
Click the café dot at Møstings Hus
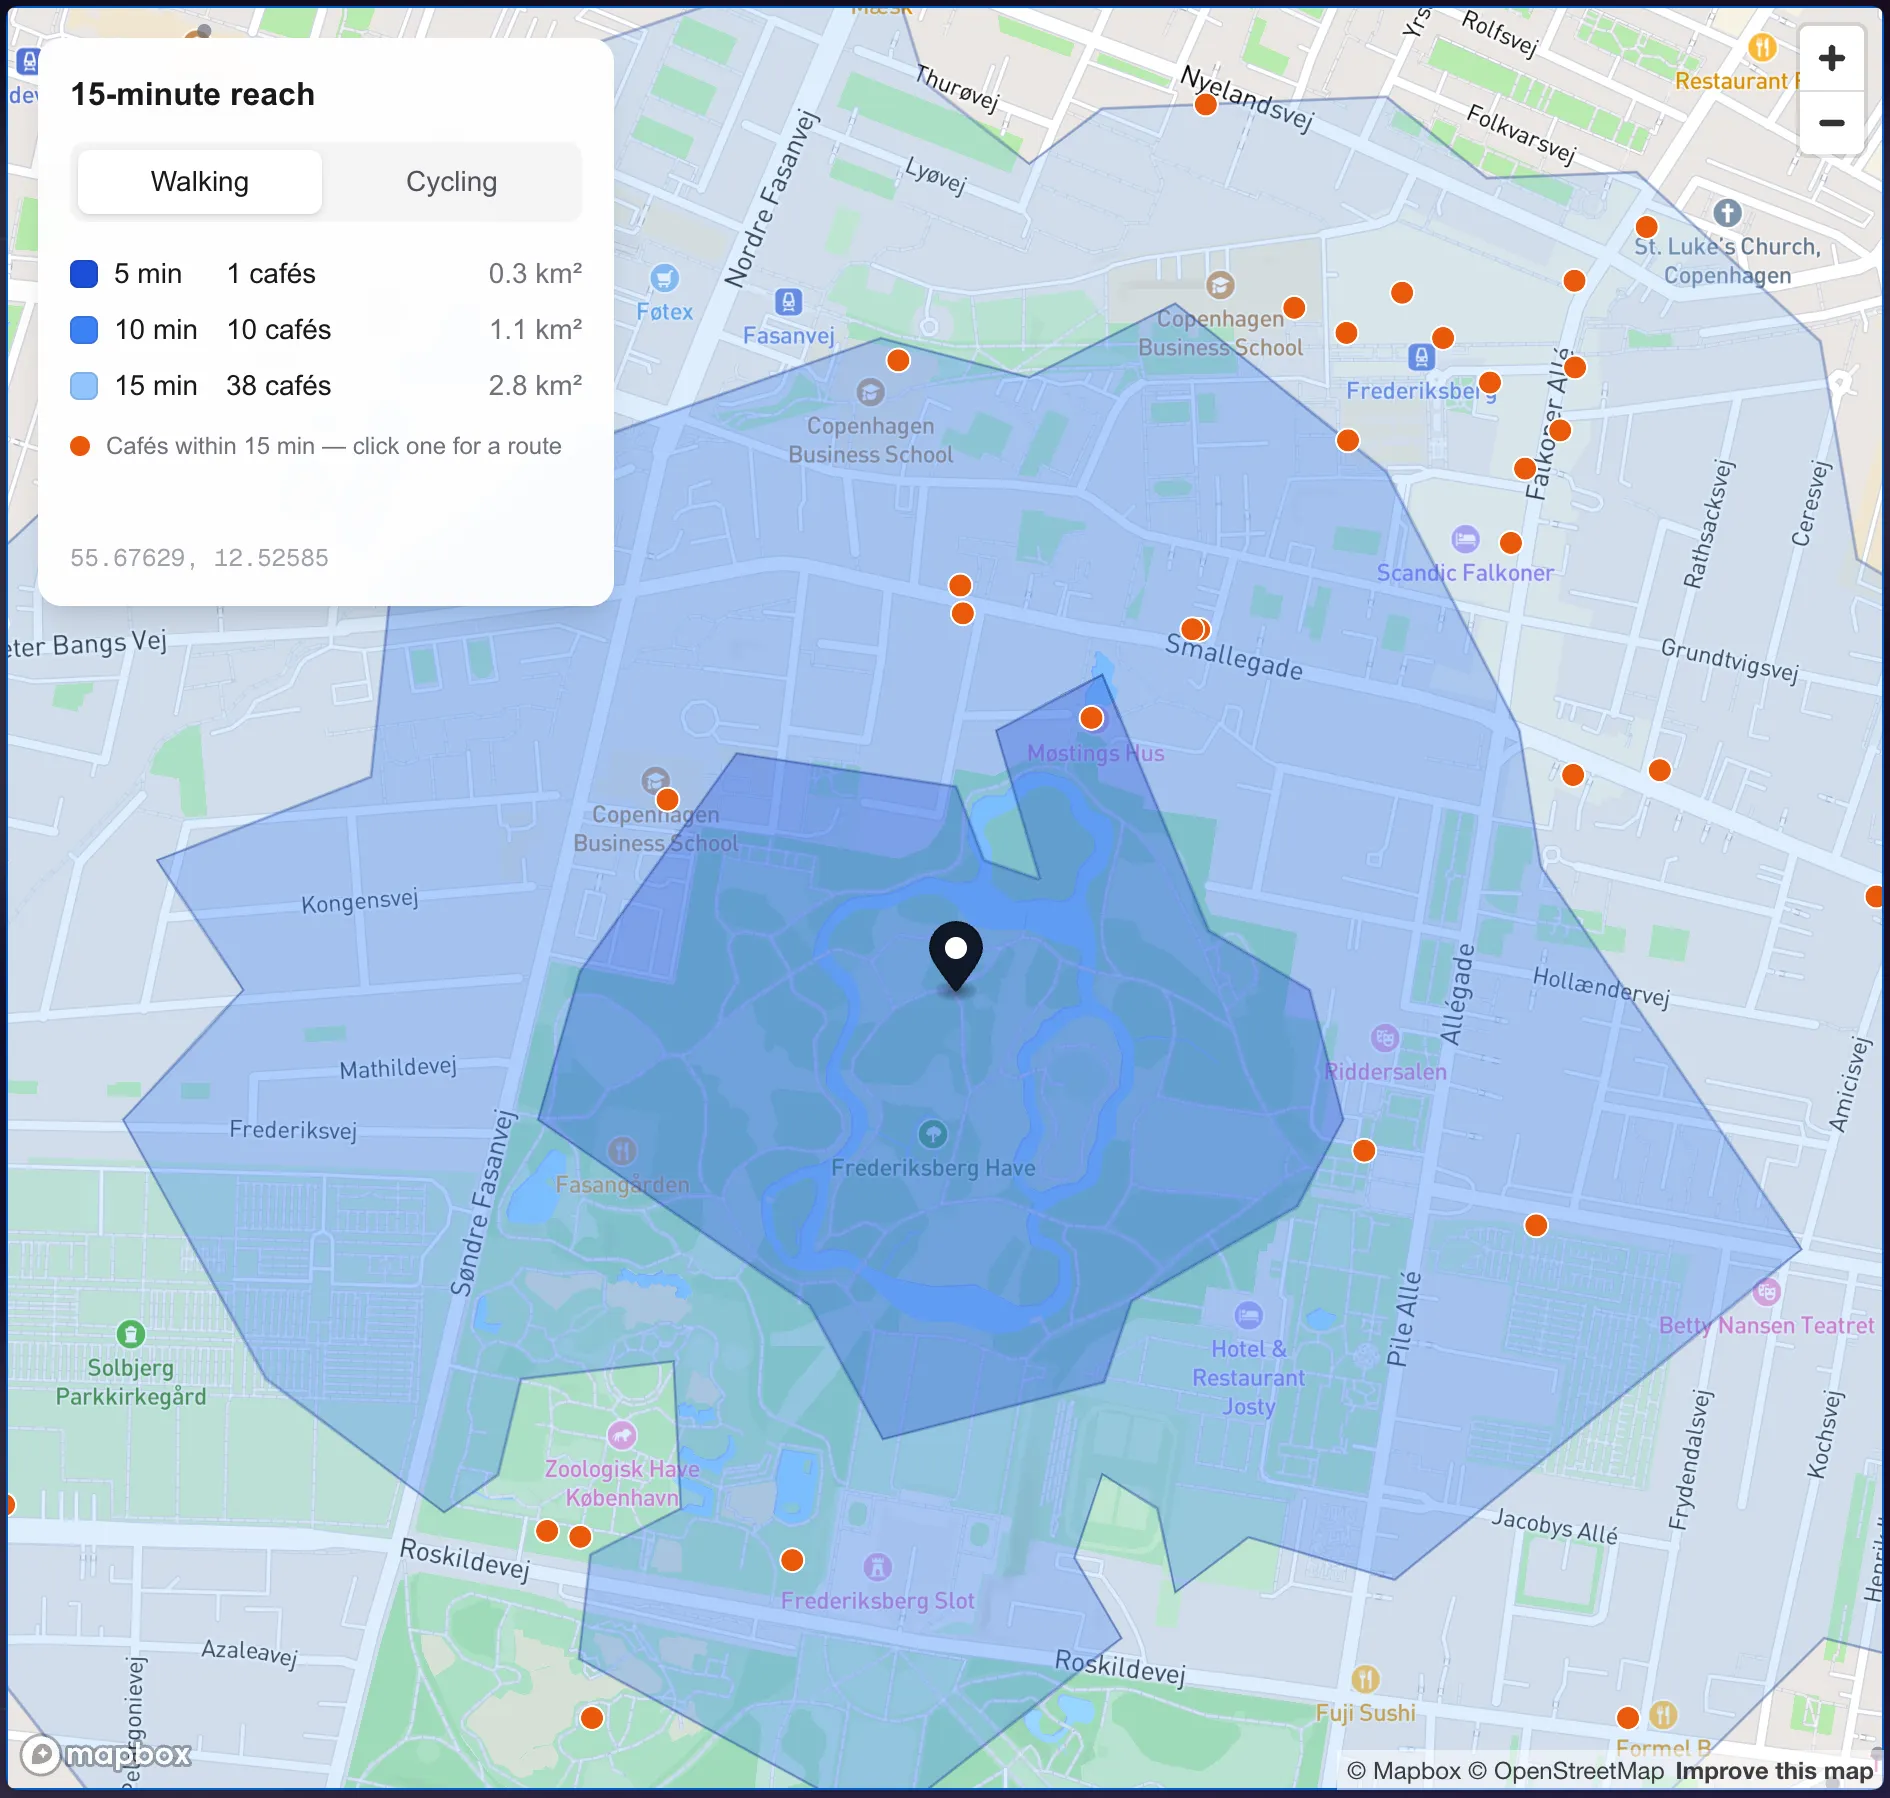point(1091,718)
